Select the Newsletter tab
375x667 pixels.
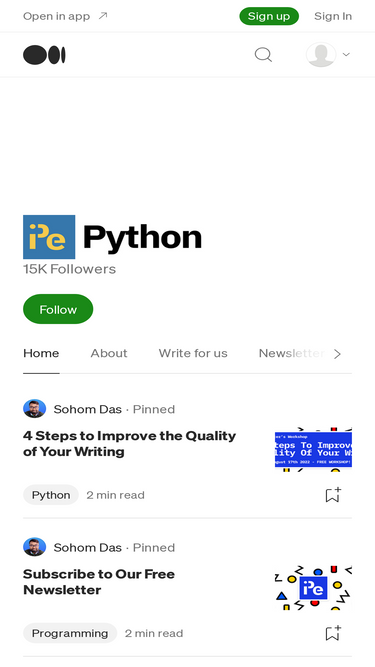292,353
